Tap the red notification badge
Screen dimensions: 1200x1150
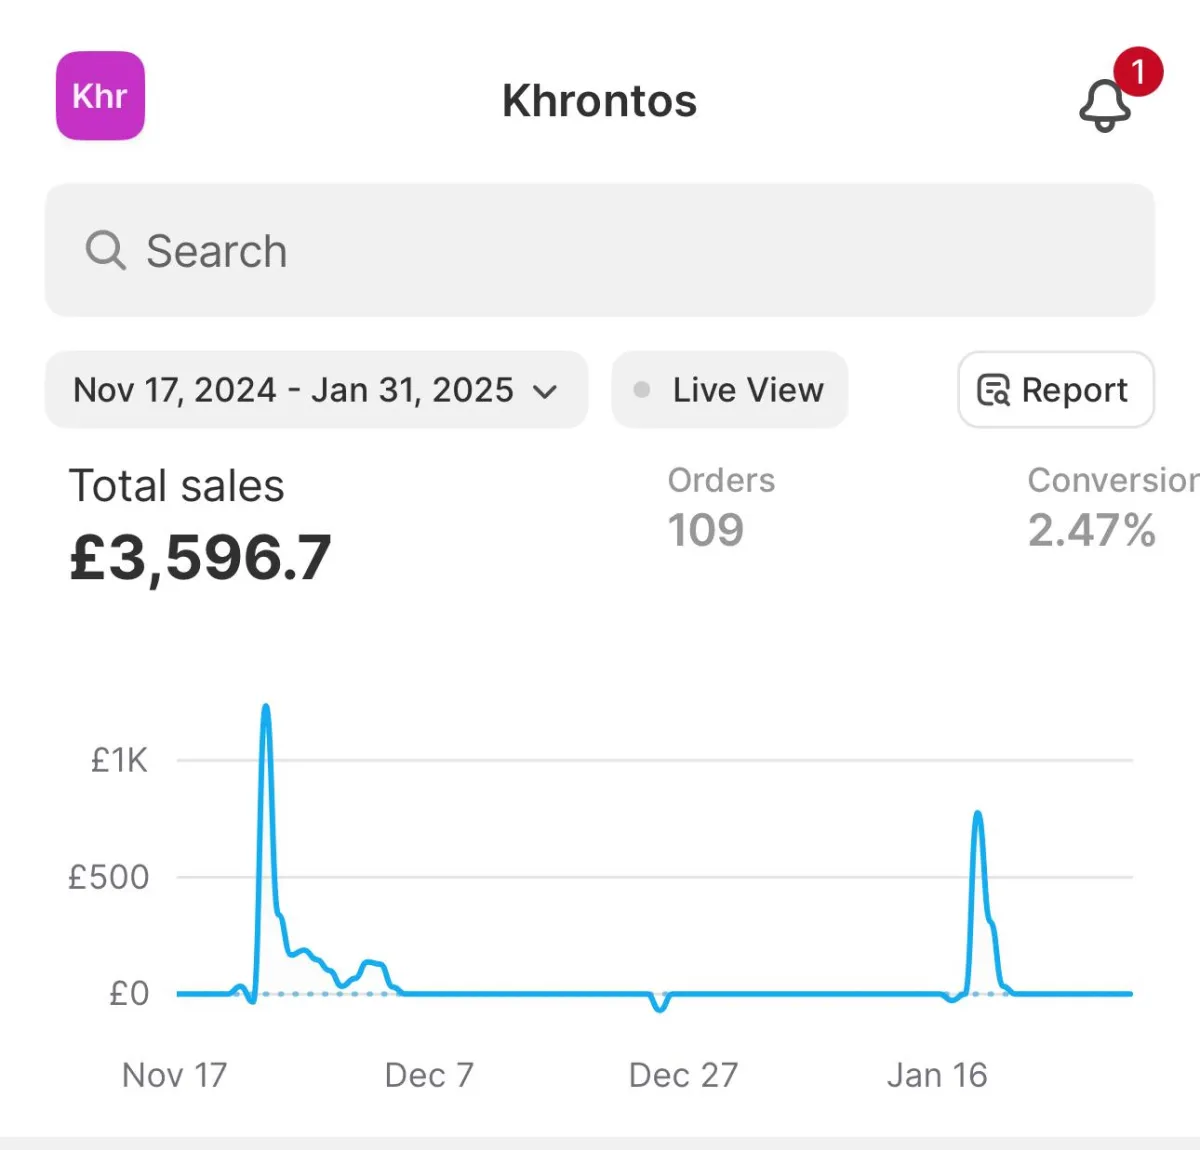point(1137,72)
